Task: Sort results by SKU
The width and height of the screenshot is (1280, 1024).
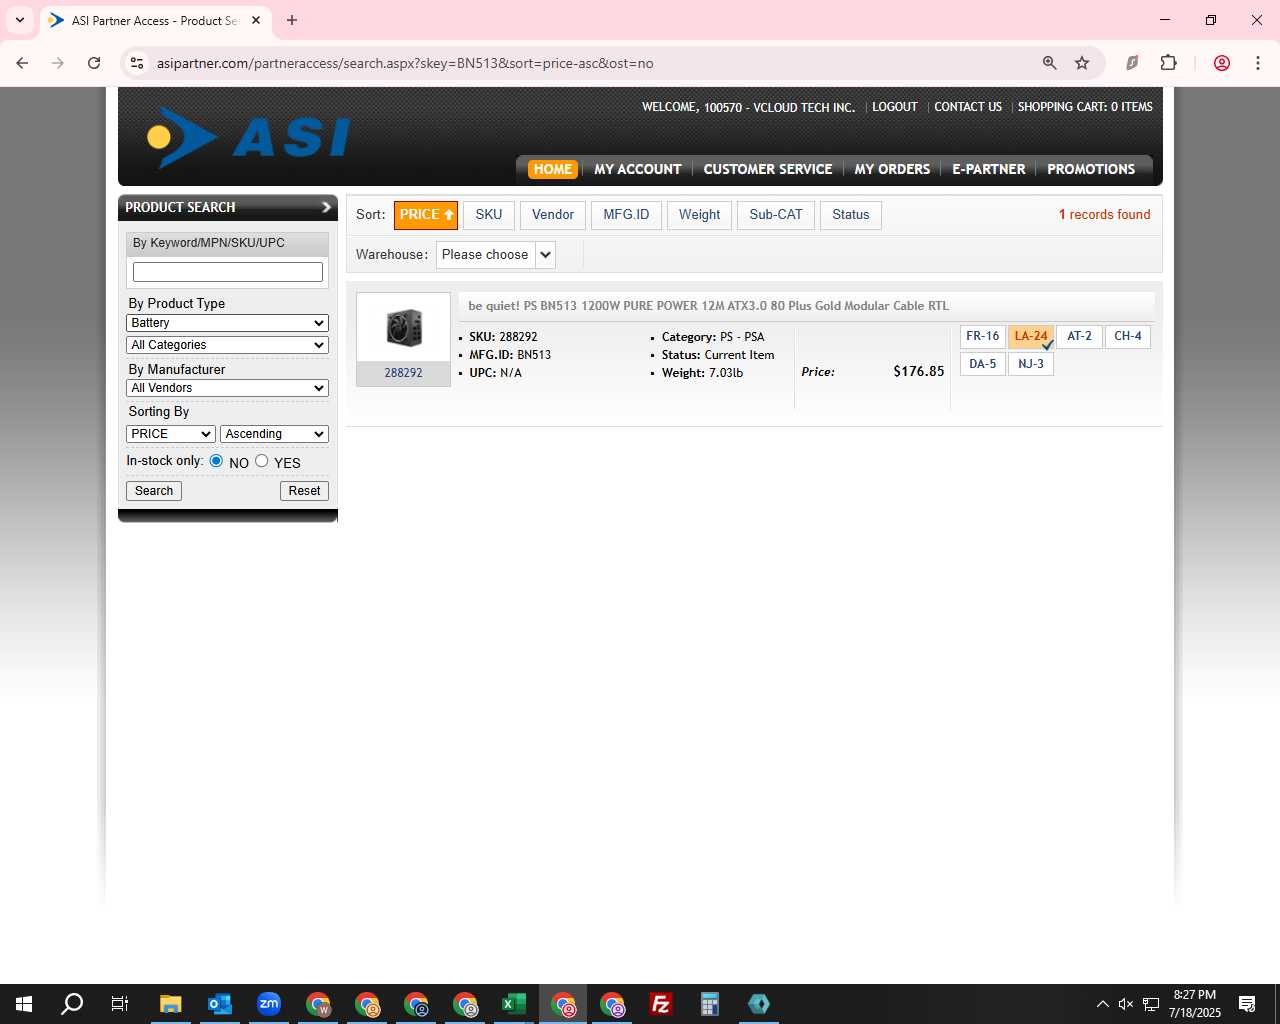Action: (x=489, y=215)
